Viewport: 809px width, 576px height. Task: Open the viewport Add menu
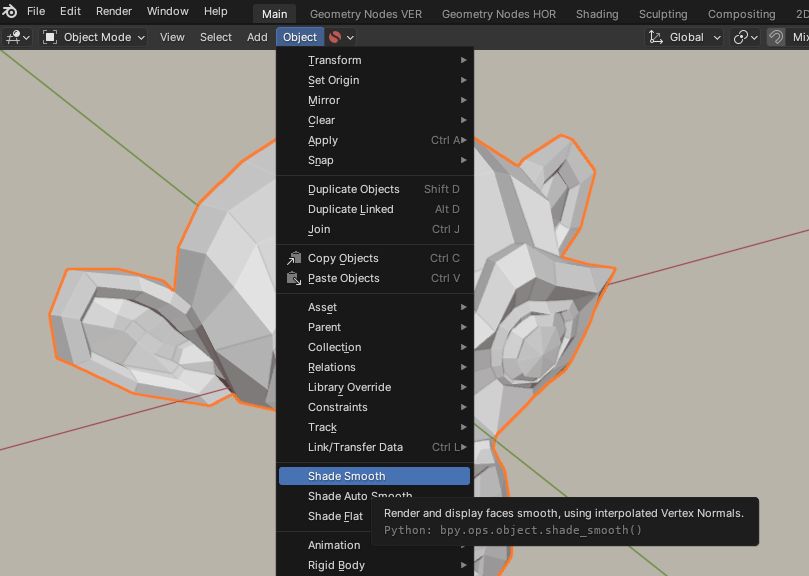257,37
